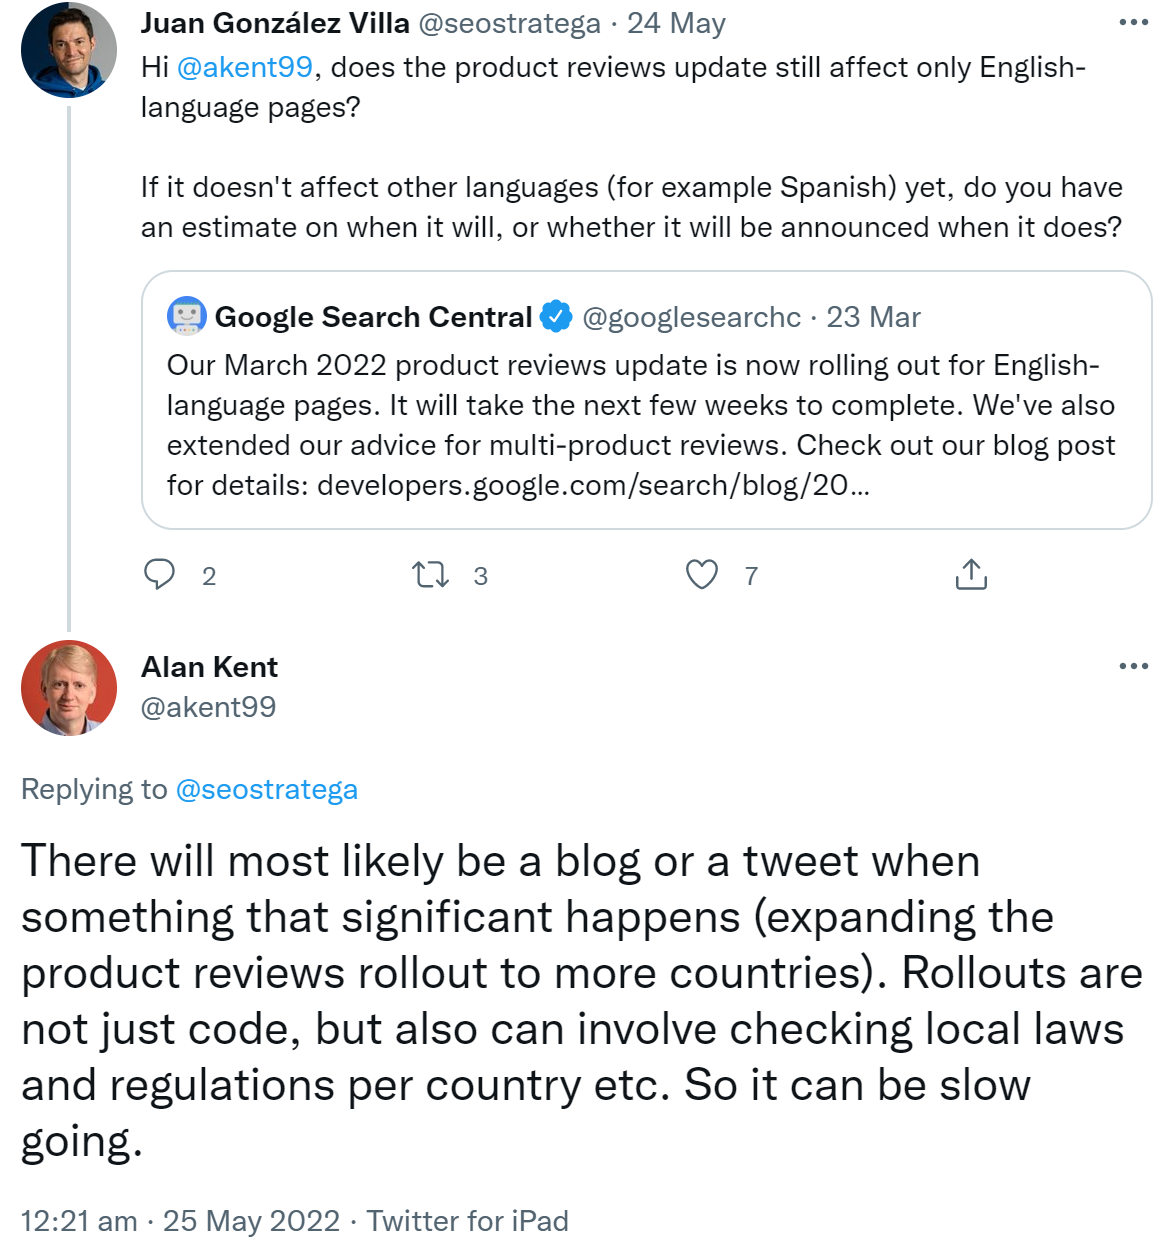1167x1249 pixels.
Task: Click the @akent99 mention link
Action: click(245, 67)
